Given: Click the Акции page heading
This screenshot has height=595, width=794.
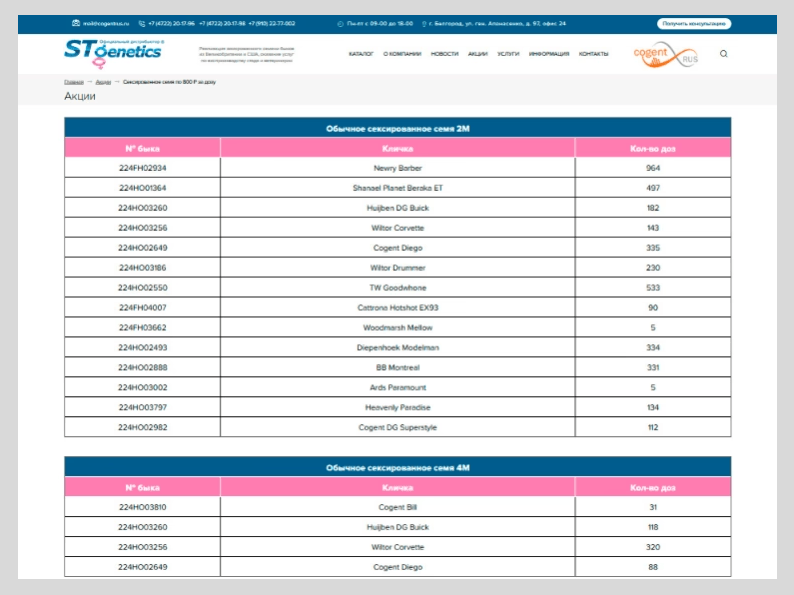Looking at the screenshot, I should coord(80,96).
